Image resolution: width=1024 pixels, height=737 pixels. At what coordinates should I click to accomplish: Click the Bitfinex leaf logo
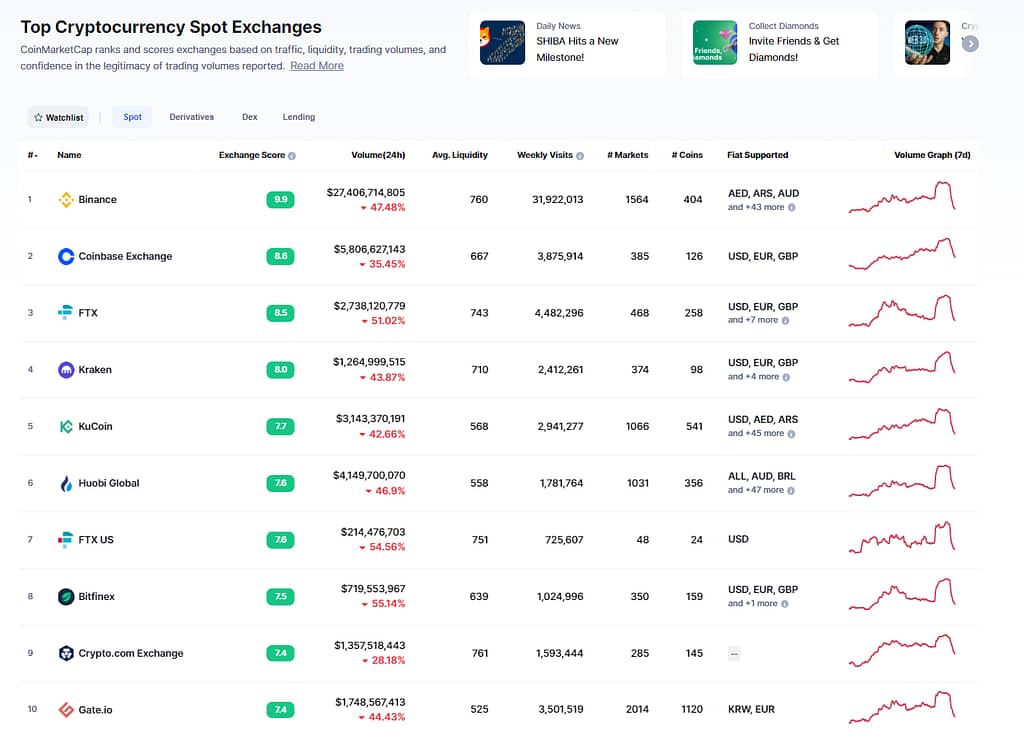(66, 597)
